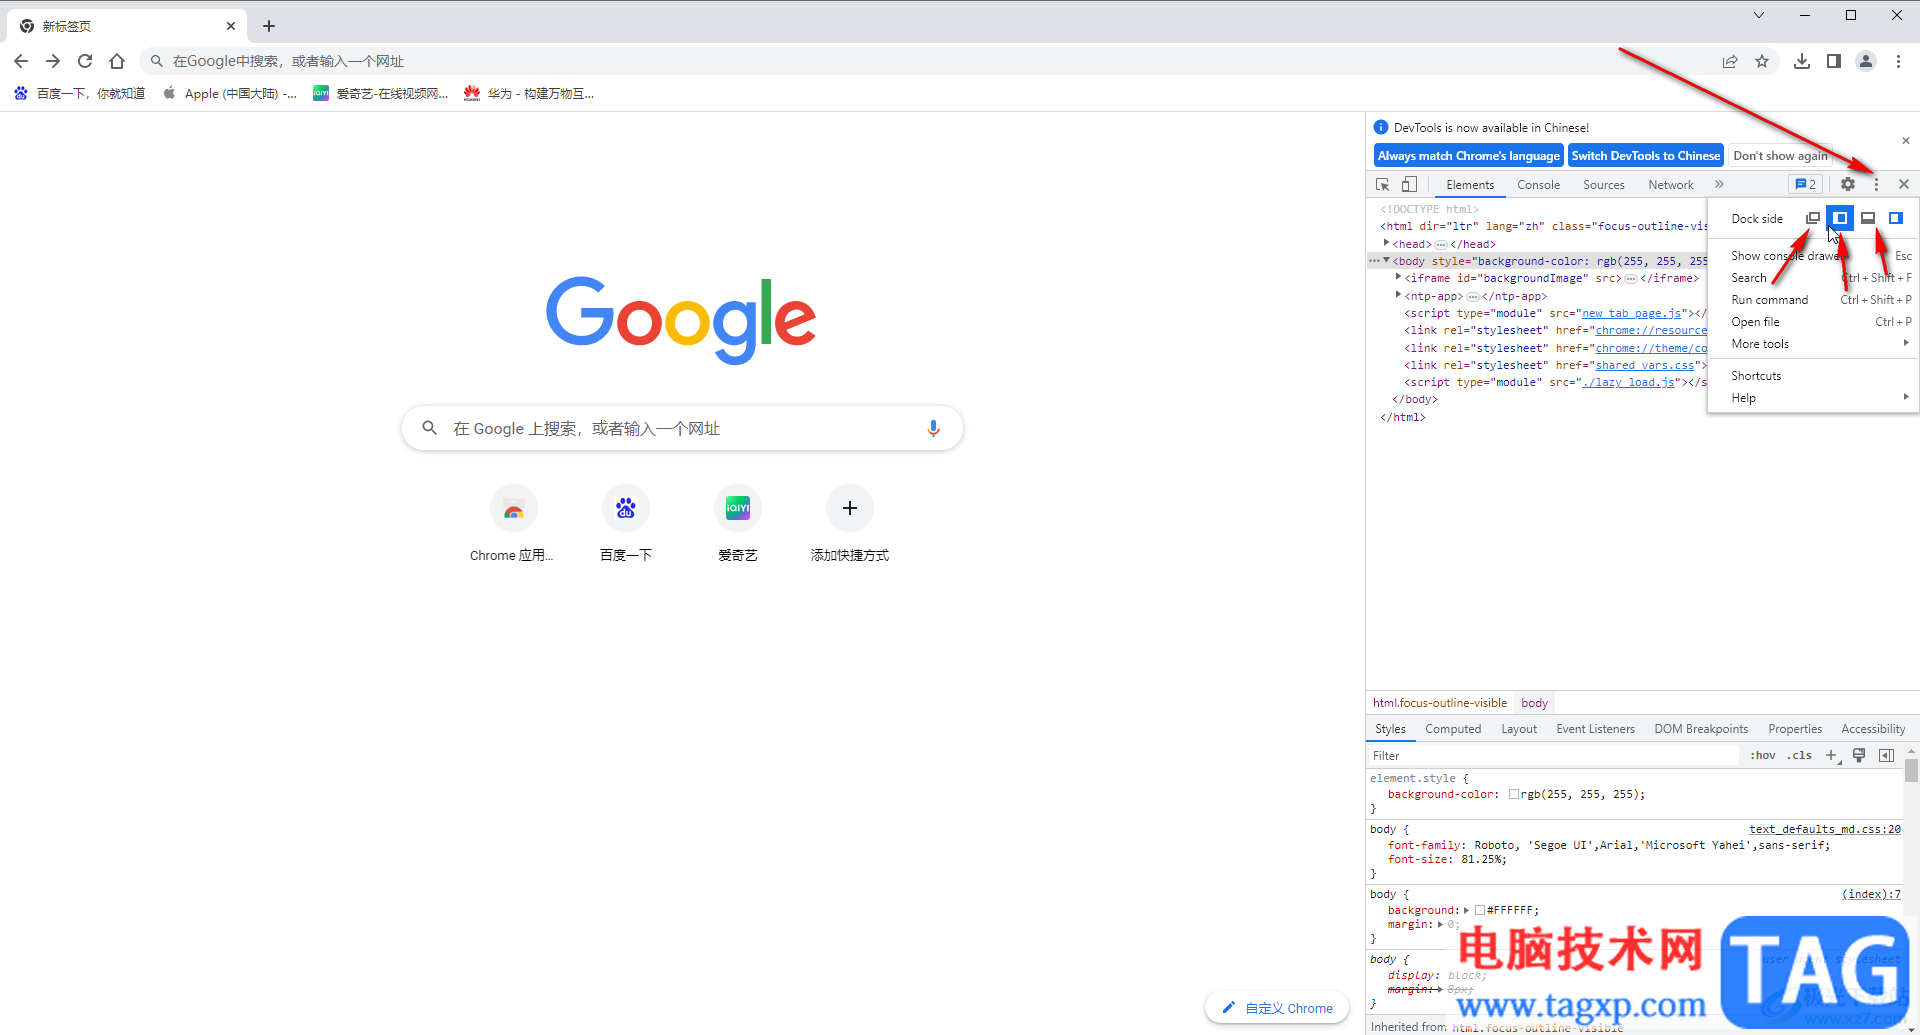Open 百度一下 bookmark
Image resolution: width=1920 pixels, height=1035 pixels.
click(80, 93)
